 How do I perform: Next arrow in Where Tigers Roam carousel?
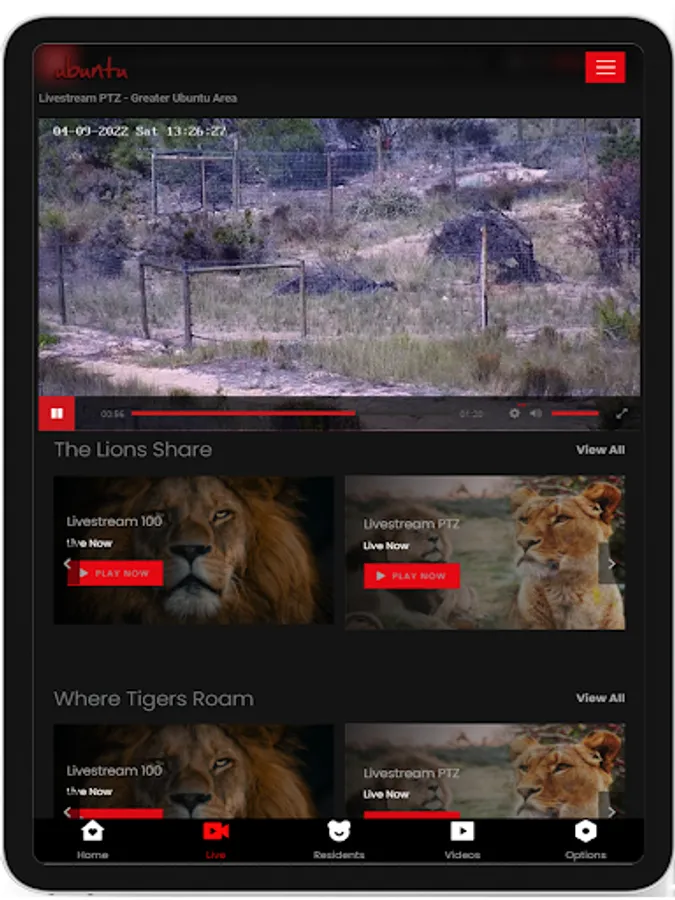(x=611, y=810)
